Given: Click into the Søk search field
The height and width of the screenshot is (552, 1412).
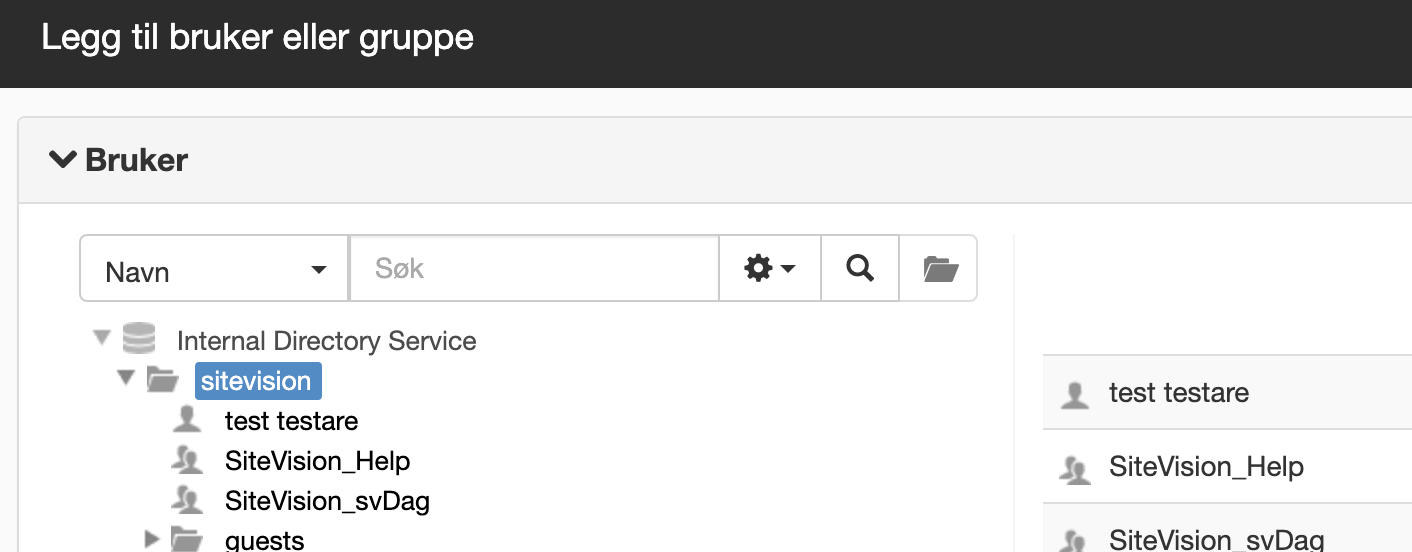Looking at the screenshot, I should point(534,268).
